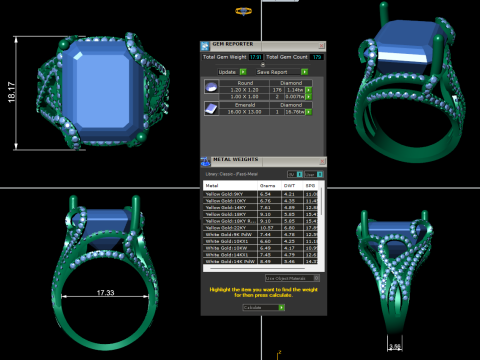The height and width of the screenshot is (360, 480).
Task: Select the Yellow Gold:22KY row
Action: (260, 228)
